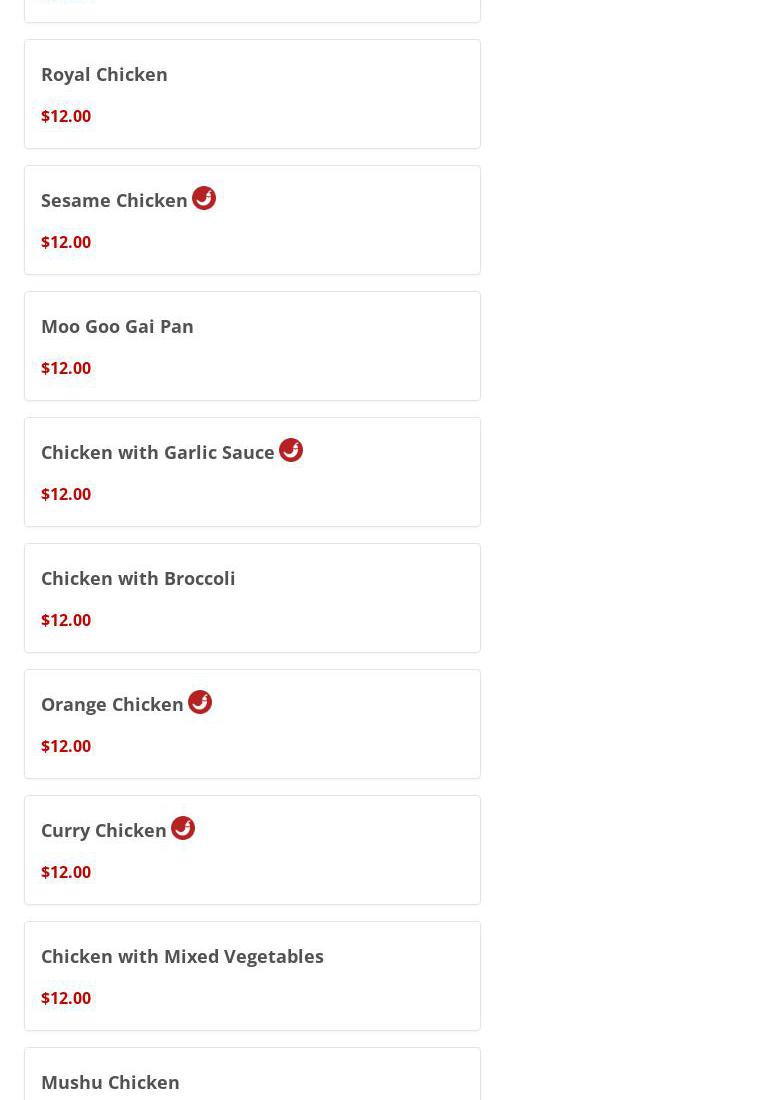770x1100 pixels.
Task: Click the $12.00 price under Royal Chicken
Action: coord(66,116)
